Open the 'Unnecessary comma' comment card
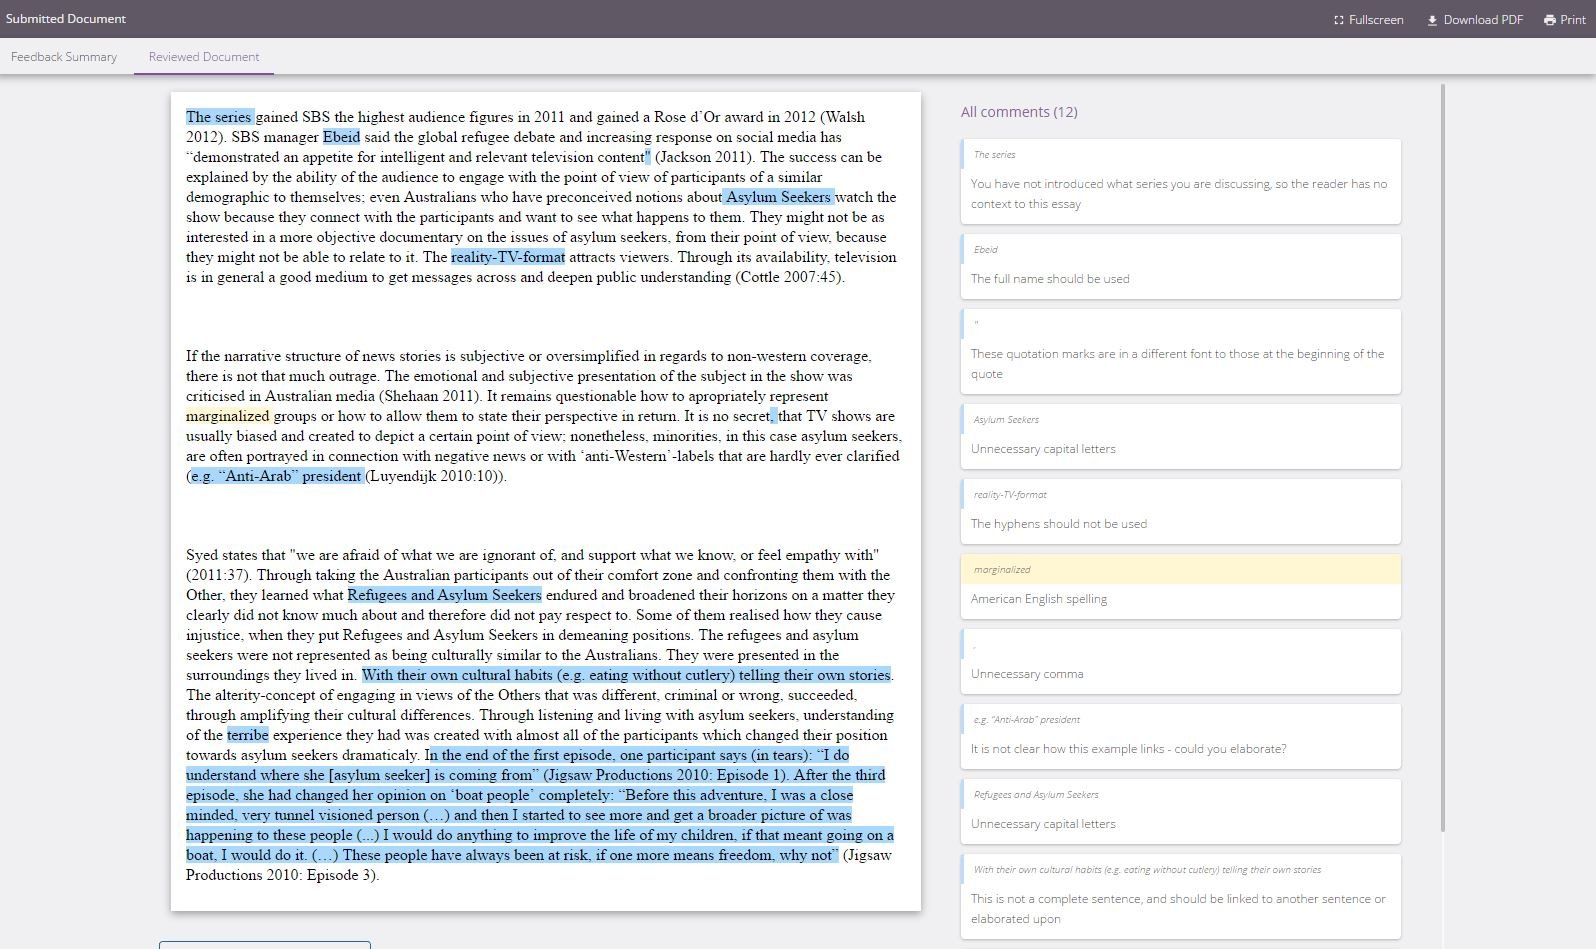This screenshot has height=949, width=1596. [1180, 661]
